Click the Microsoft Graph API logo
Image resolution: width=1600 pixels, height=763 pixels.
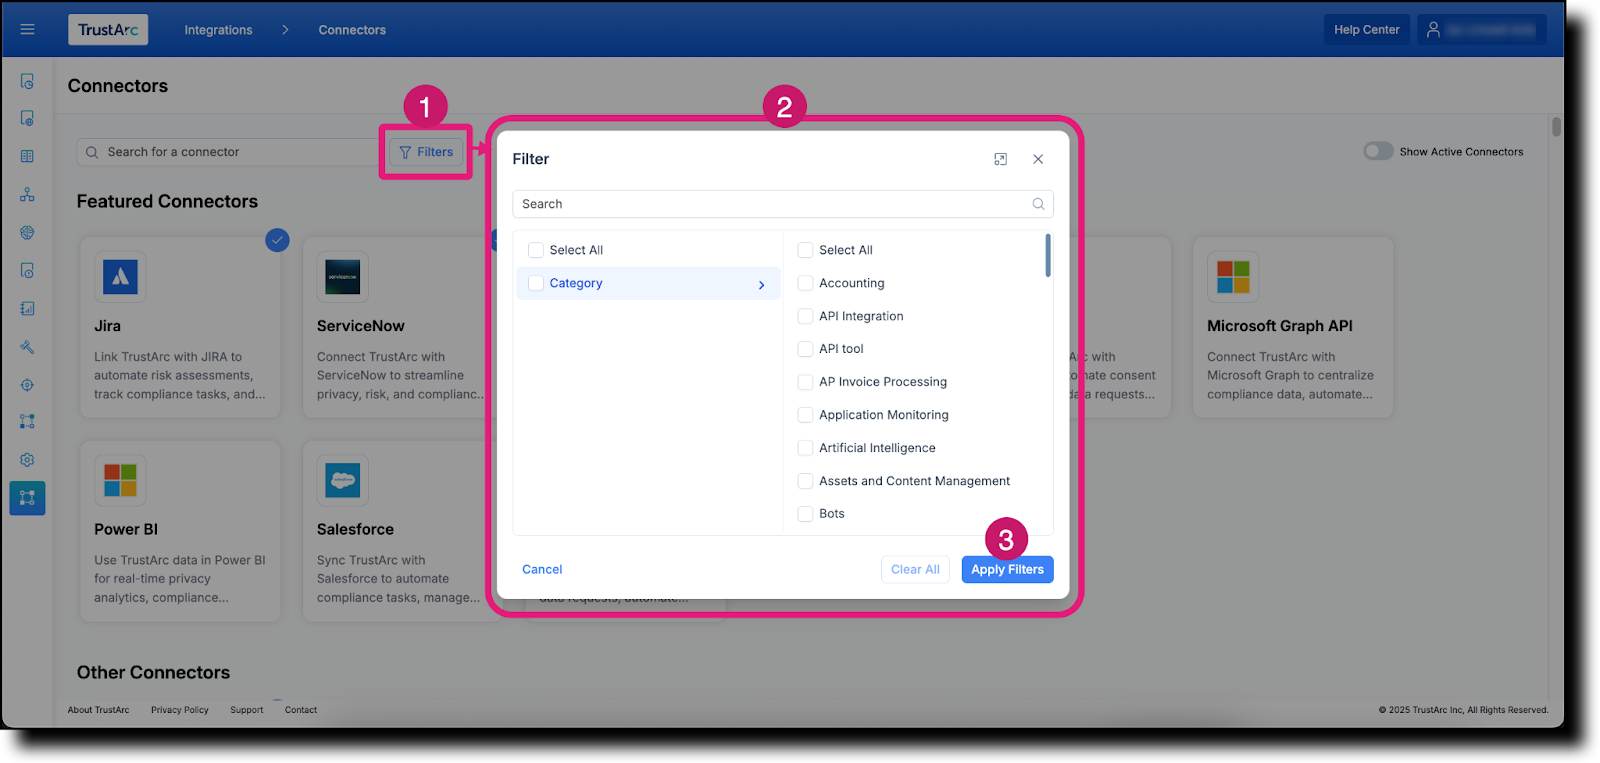pyautogui.click(x=1233, y=277)
